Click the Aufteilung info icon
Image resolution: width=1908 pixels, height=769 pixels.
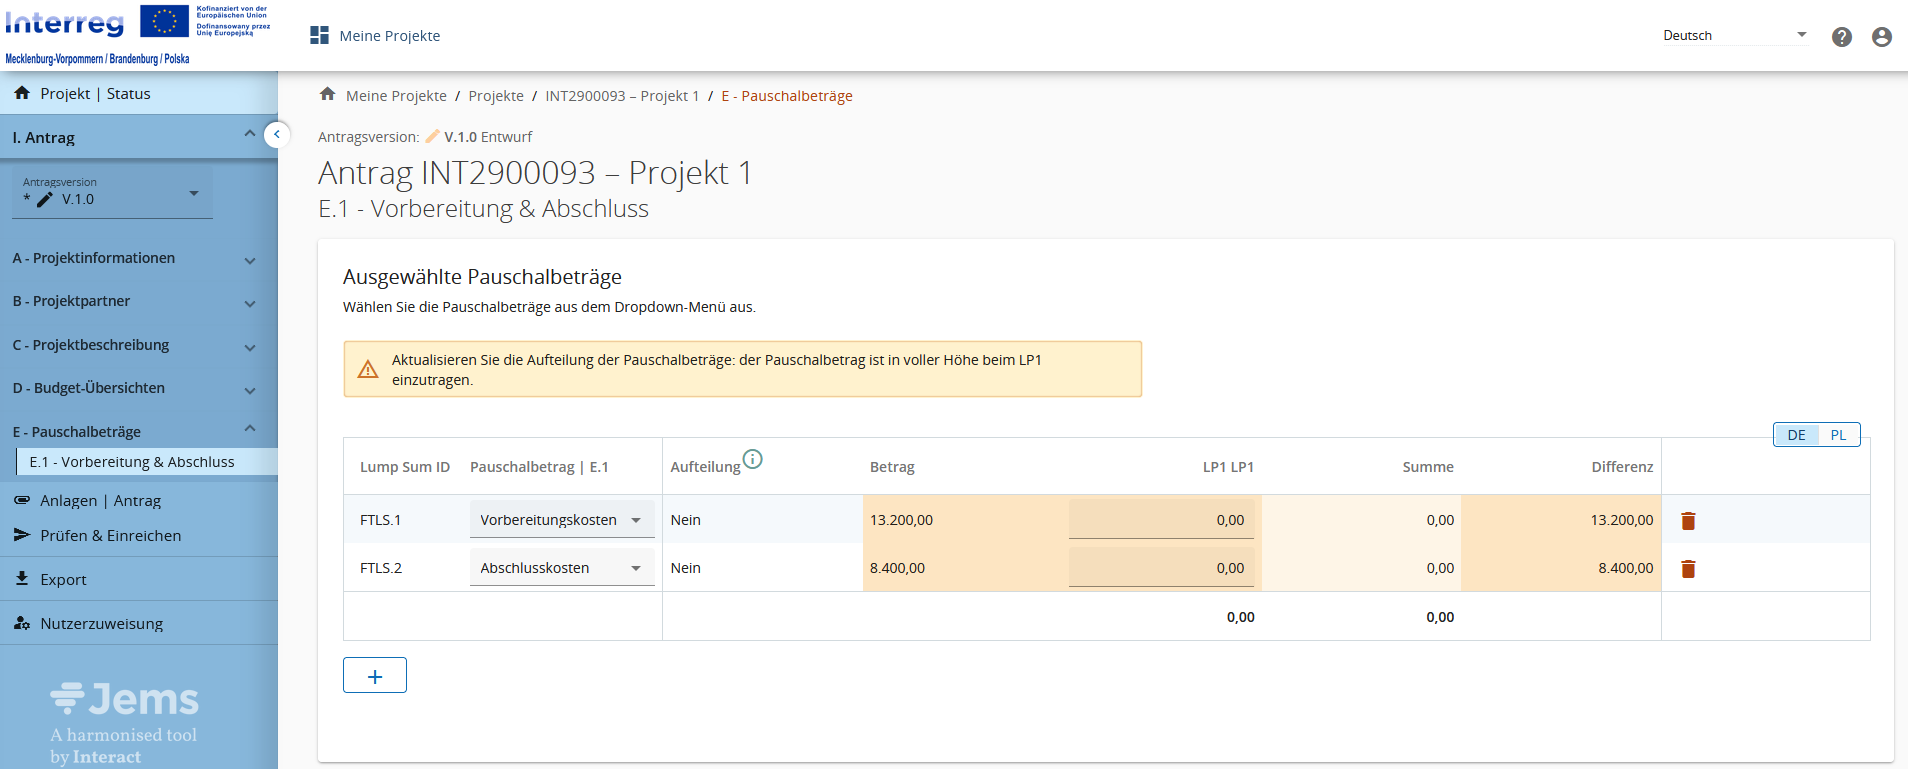click(x=753, y=459)
